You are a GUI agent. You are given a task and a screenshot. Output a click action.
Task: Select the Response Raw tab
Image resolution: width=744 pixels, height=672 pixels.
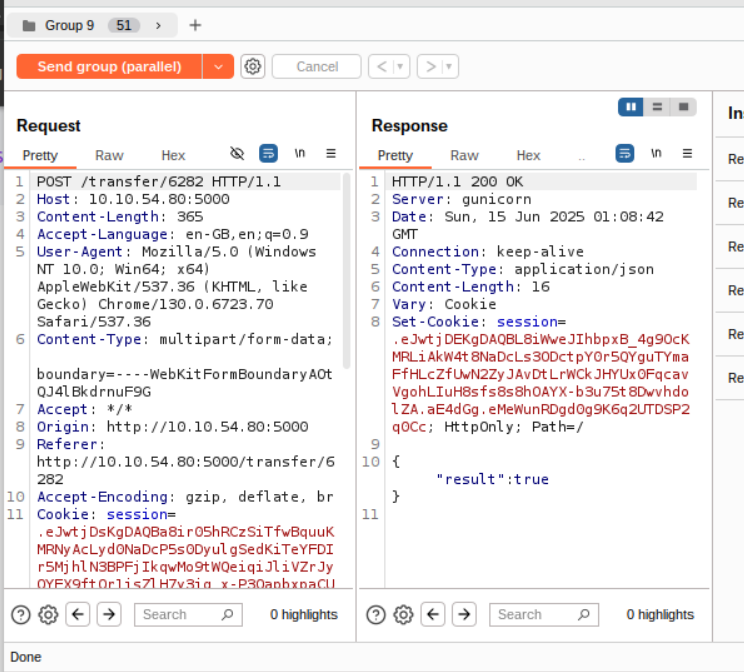tap(465, 156)
